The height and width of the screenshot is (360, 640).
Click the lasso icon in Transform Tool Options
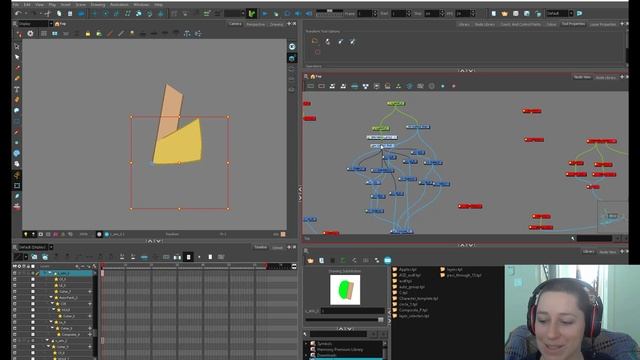(x=315, y=41)
